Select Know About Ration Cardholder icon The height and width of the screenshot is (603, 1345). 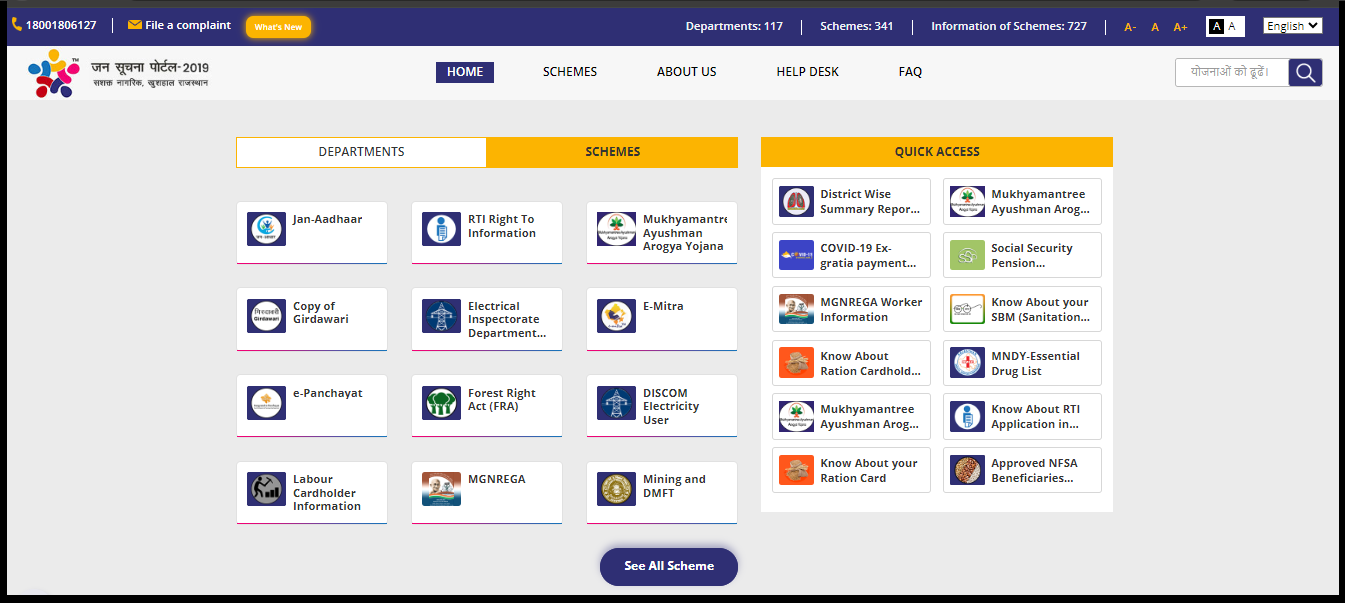[x=797, y=363]
